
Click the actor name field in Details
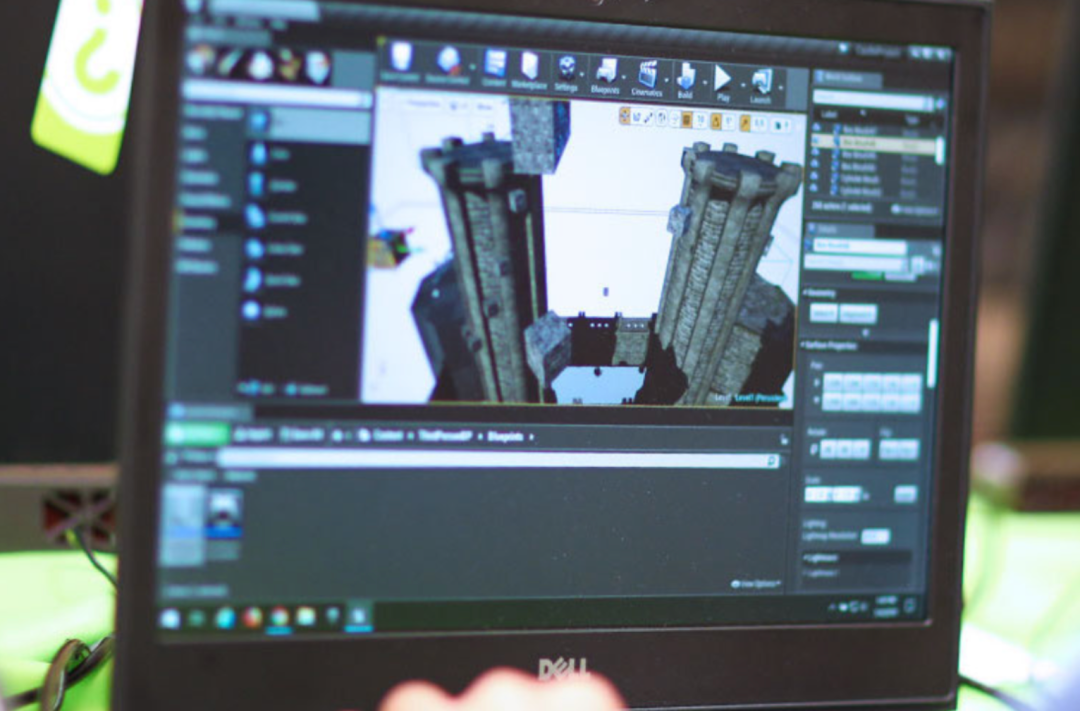click(860, 245)
